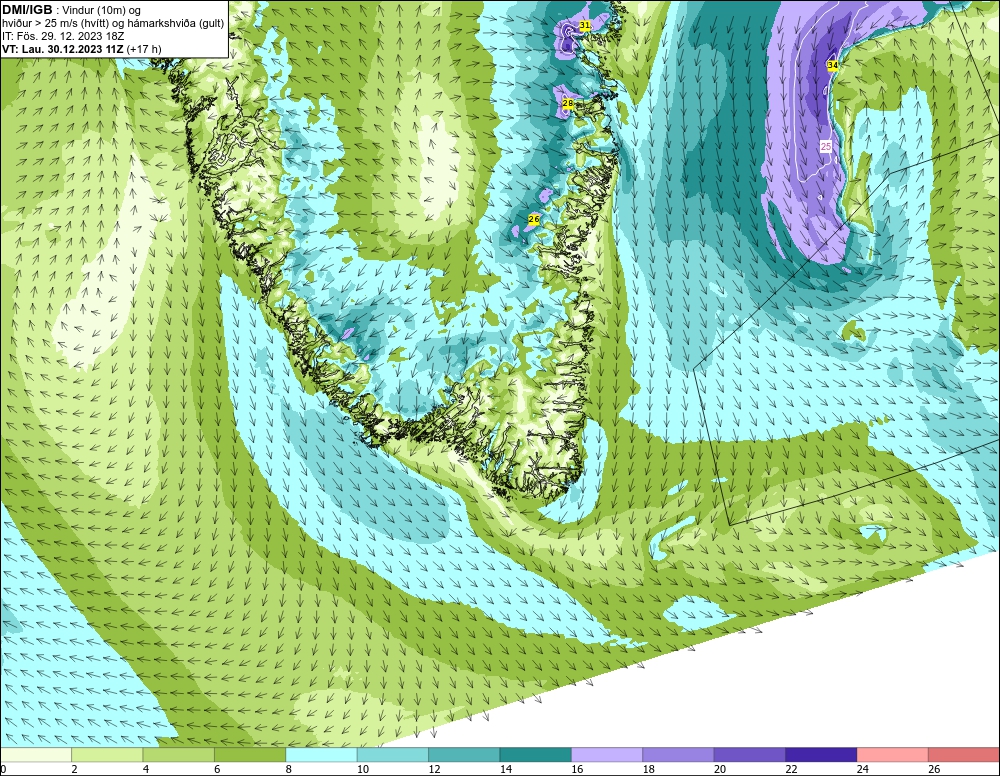
Task: Click the scale label 20
Action: click(720, 769)
